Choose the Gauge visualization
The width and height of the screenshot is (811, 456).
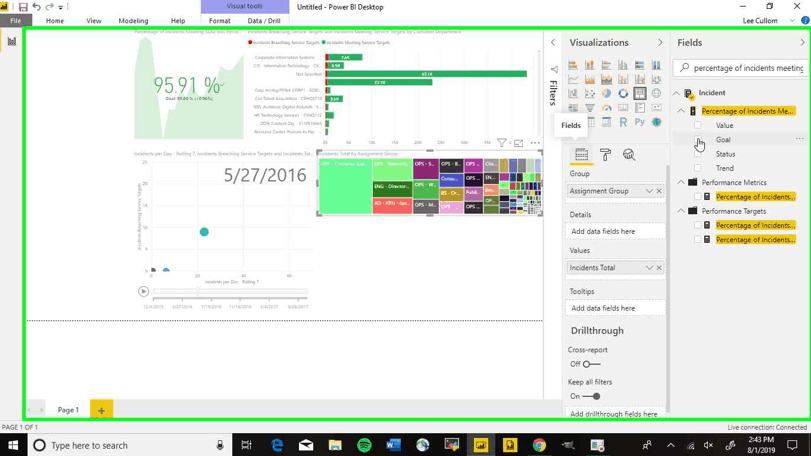606,108
